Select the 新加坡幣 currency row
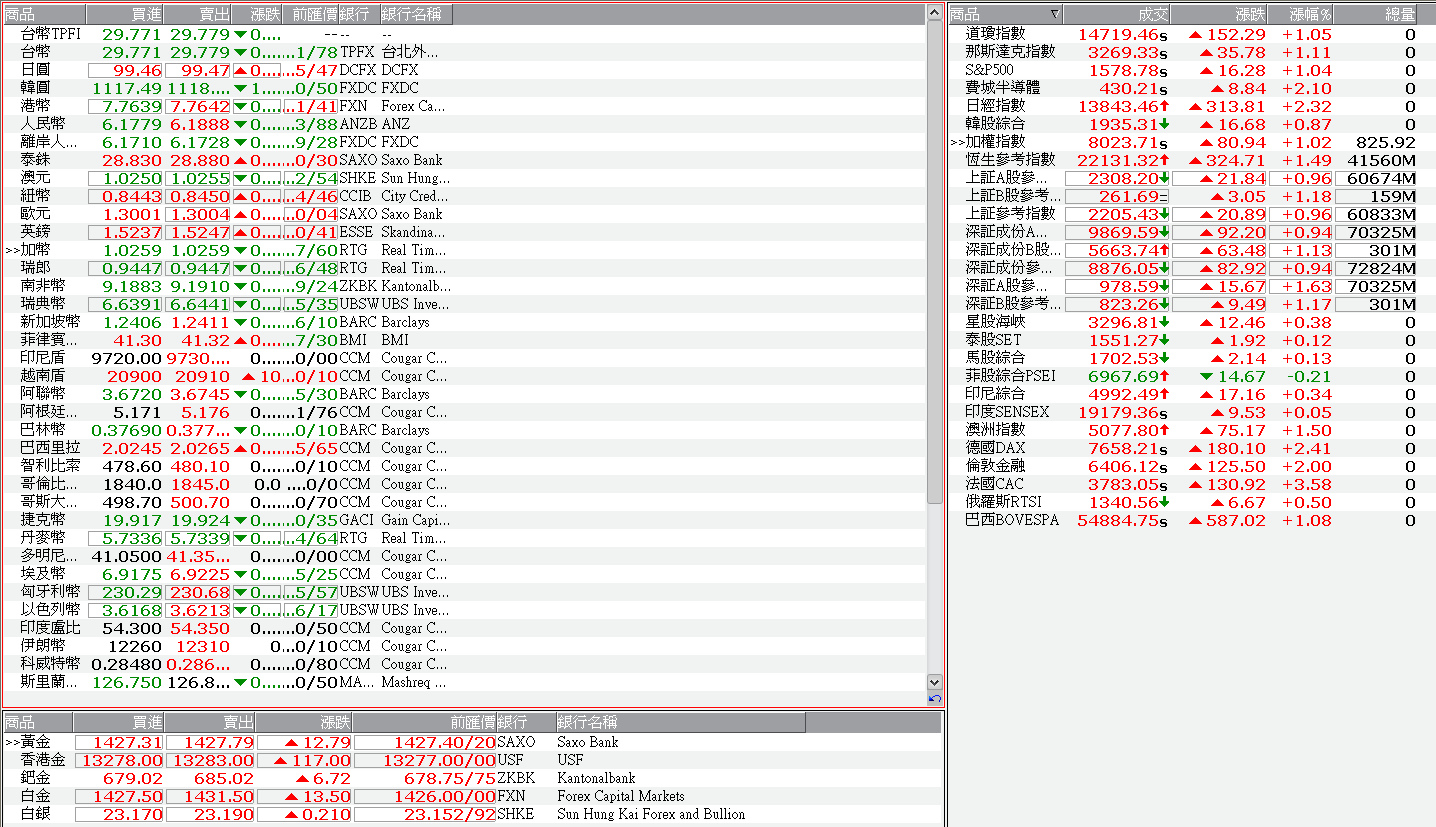Screen dimensions: 1436x827 [x=465, y=322]
